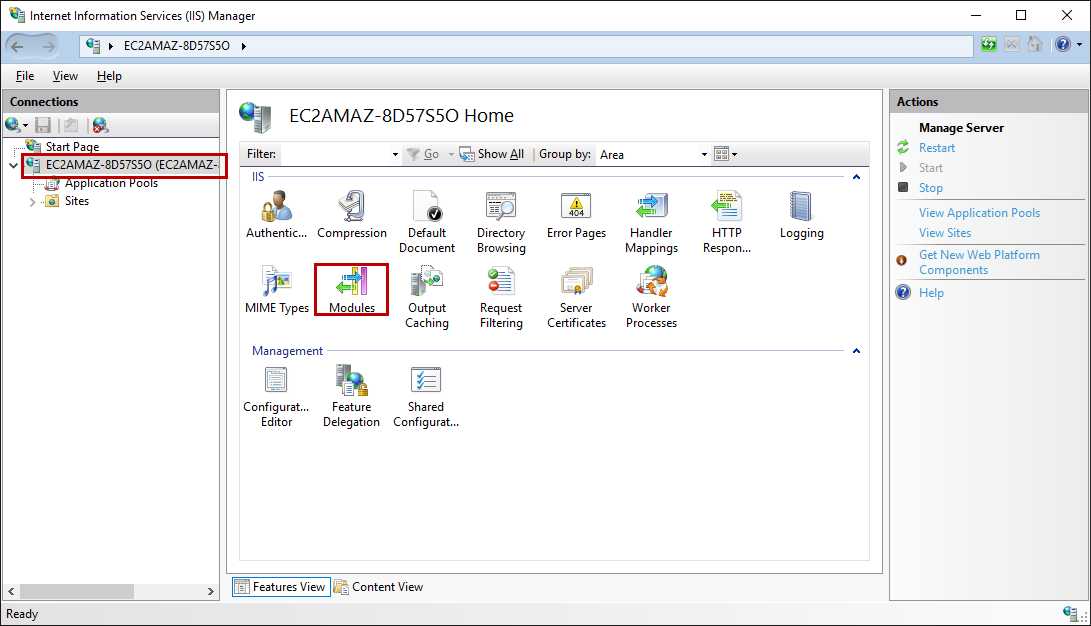The image size is (1091, 626).
Task: Click Restart in Manage Server actions
Action: 937,147
